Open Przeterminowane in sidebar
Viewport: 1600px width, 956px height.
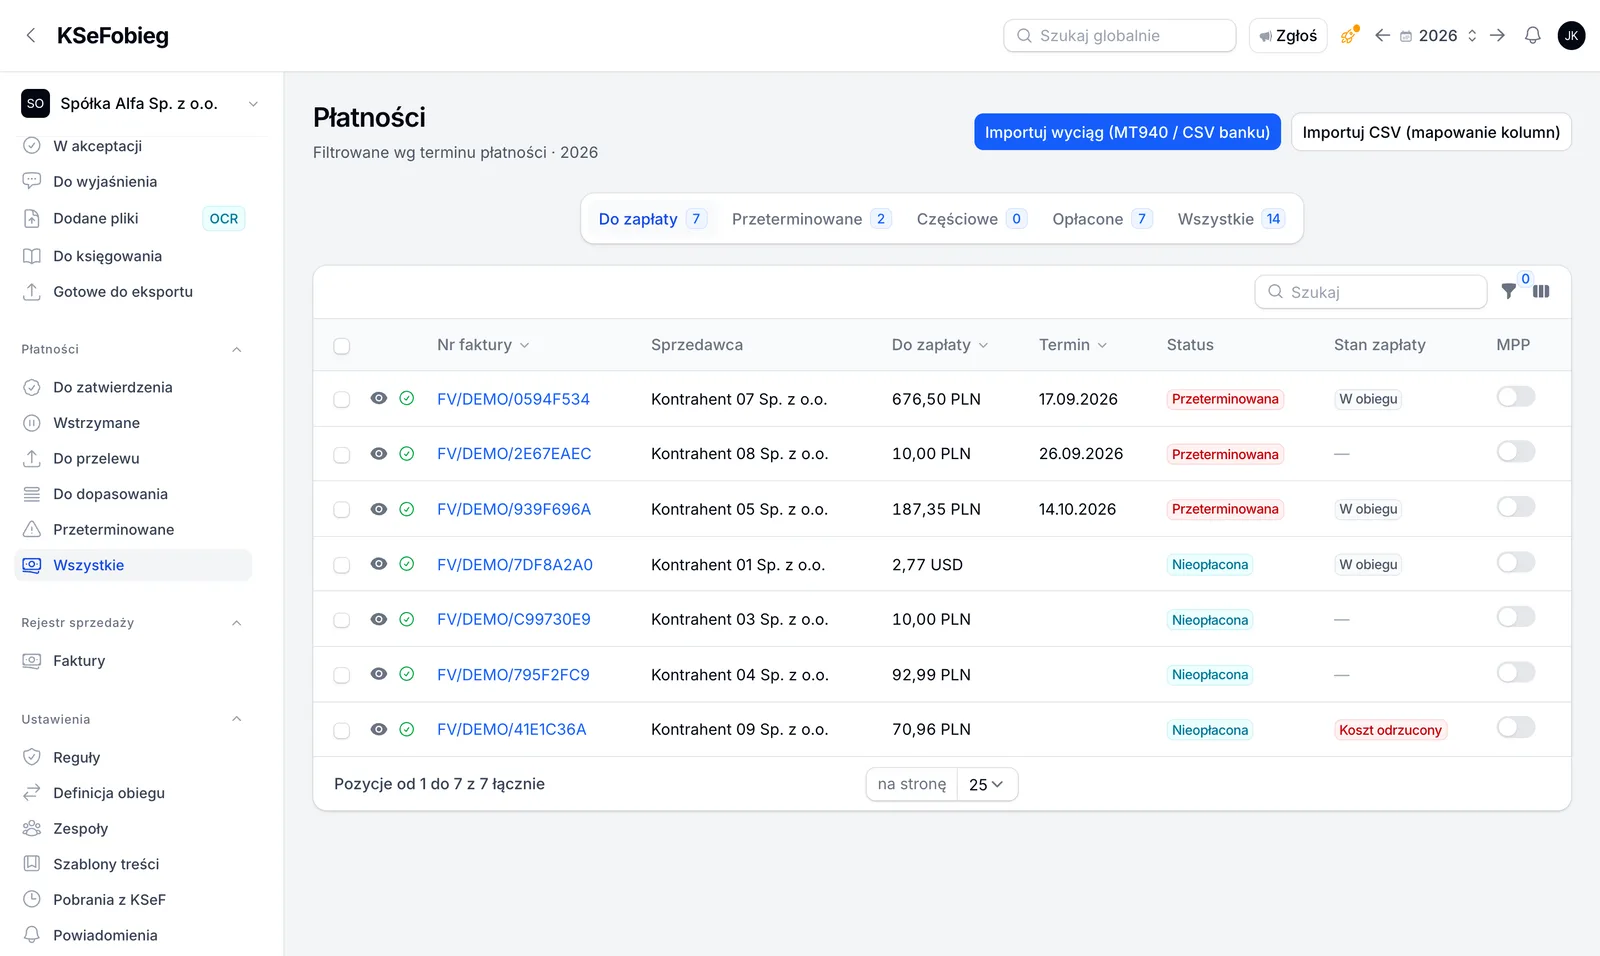tap(133, 530)
